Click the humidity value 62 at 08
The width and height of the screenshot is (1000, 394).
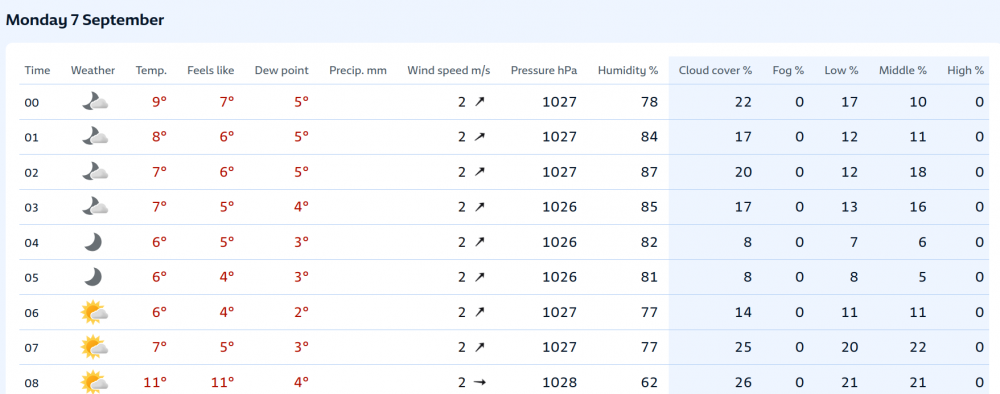650,383
